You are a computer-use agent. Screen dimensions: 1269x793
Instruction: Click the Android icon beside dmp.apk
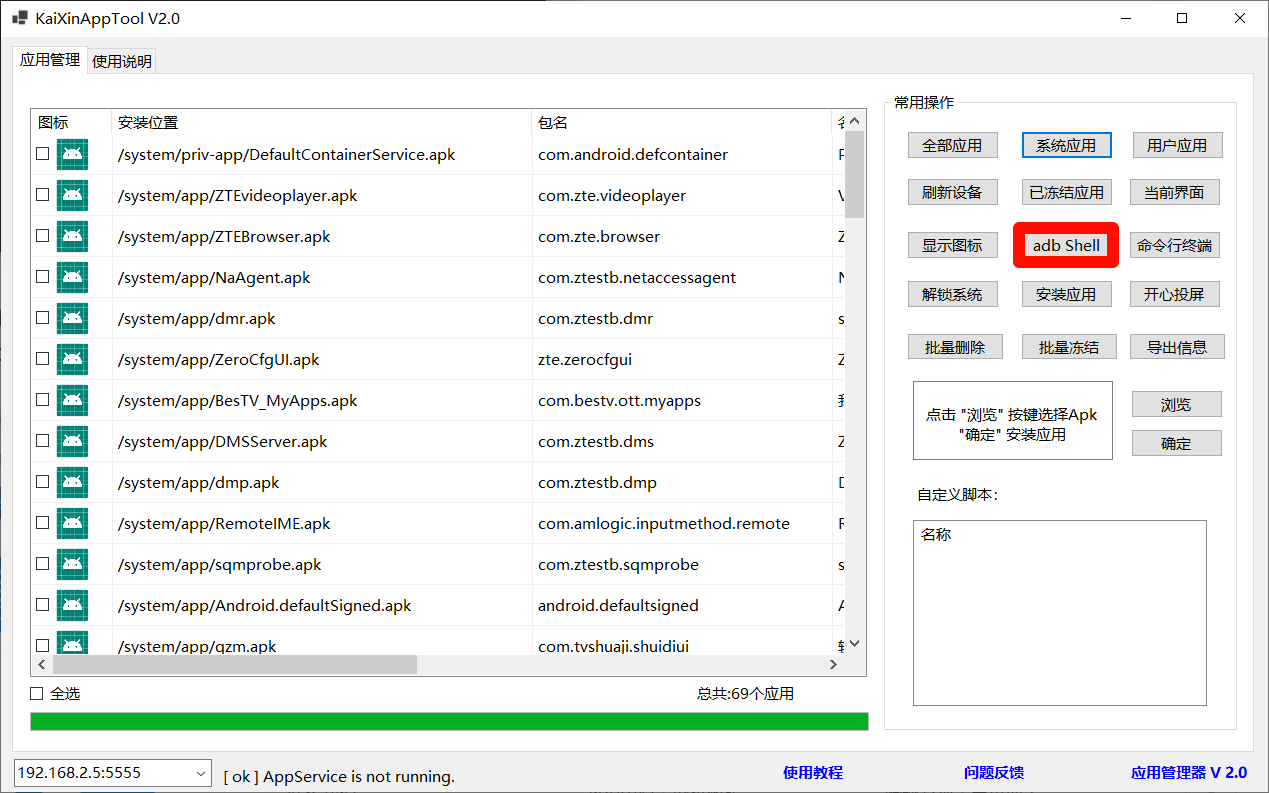(x=71, y=482)
